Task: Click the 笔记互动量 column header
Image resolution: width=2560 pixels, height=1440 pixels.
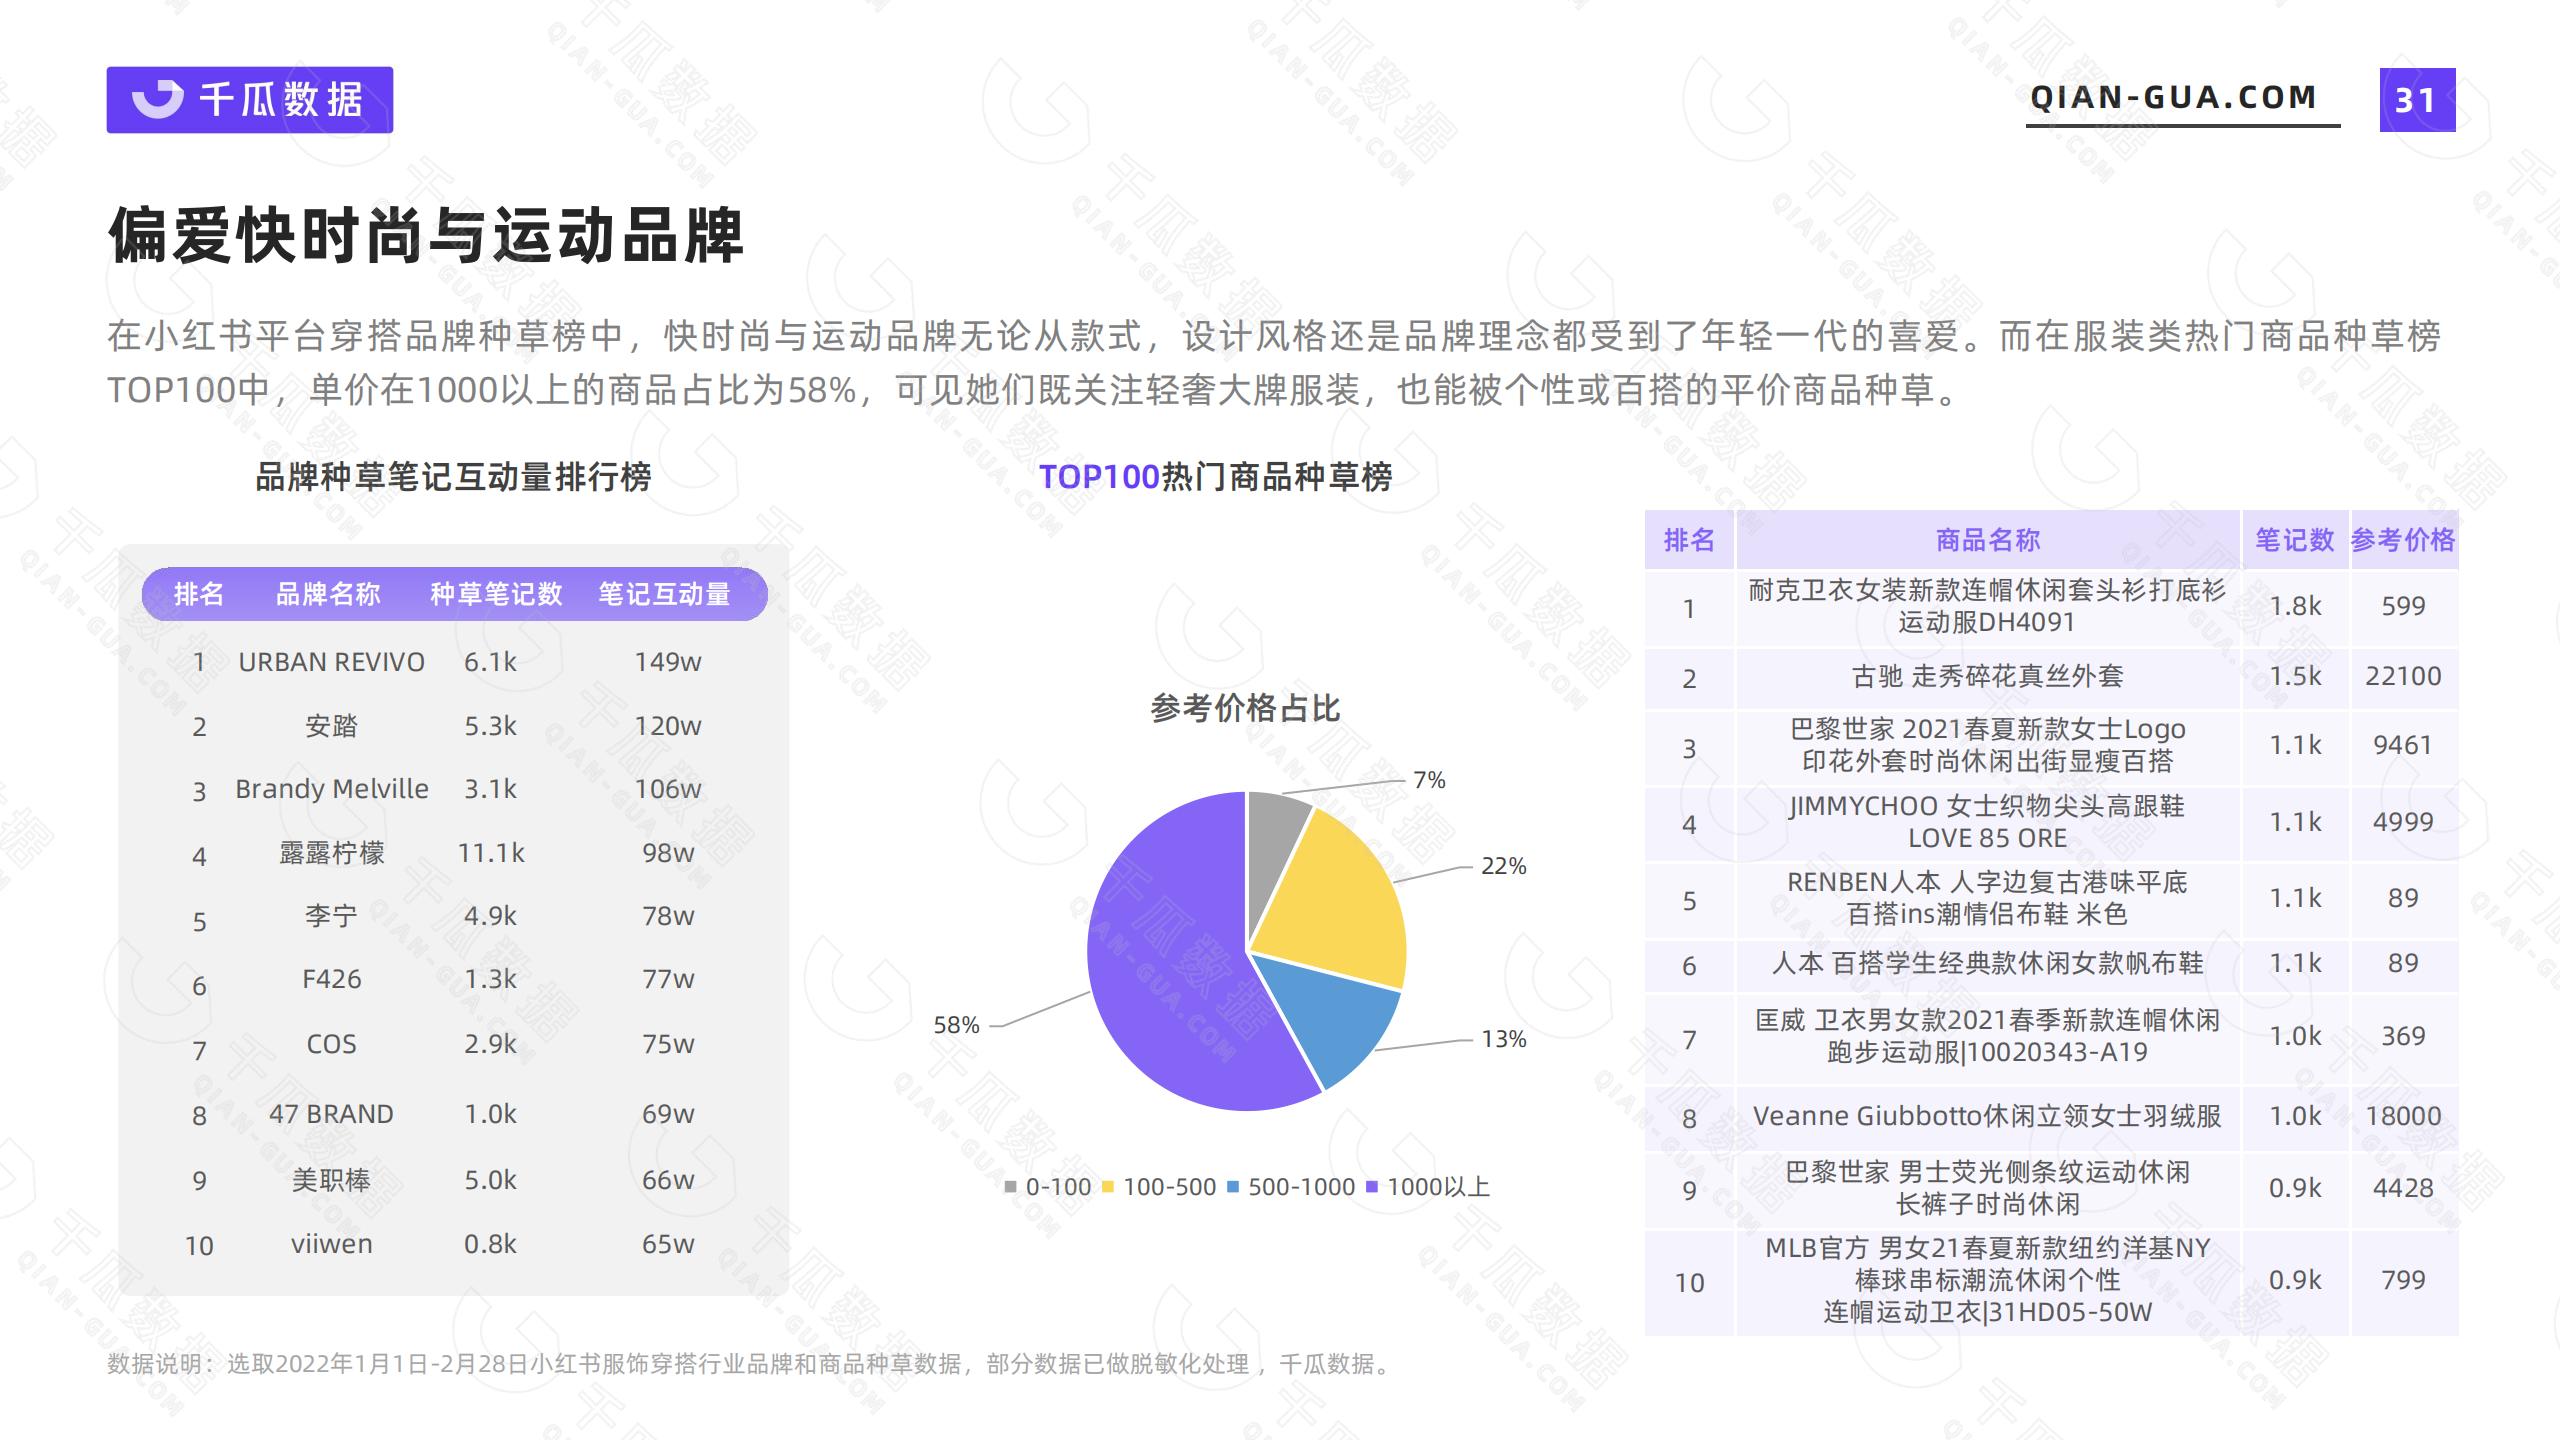Action: point(664,594)
